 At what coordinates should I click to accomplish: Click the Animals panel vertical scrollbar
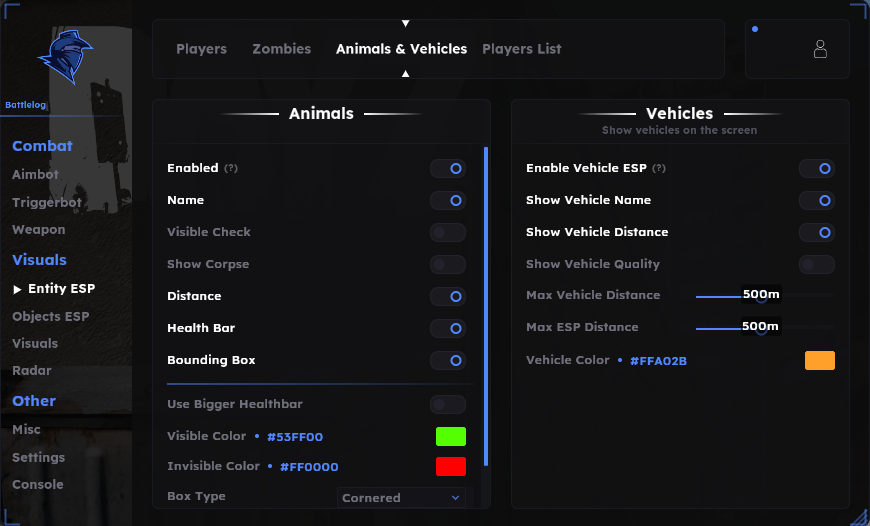tap(486, 306)
